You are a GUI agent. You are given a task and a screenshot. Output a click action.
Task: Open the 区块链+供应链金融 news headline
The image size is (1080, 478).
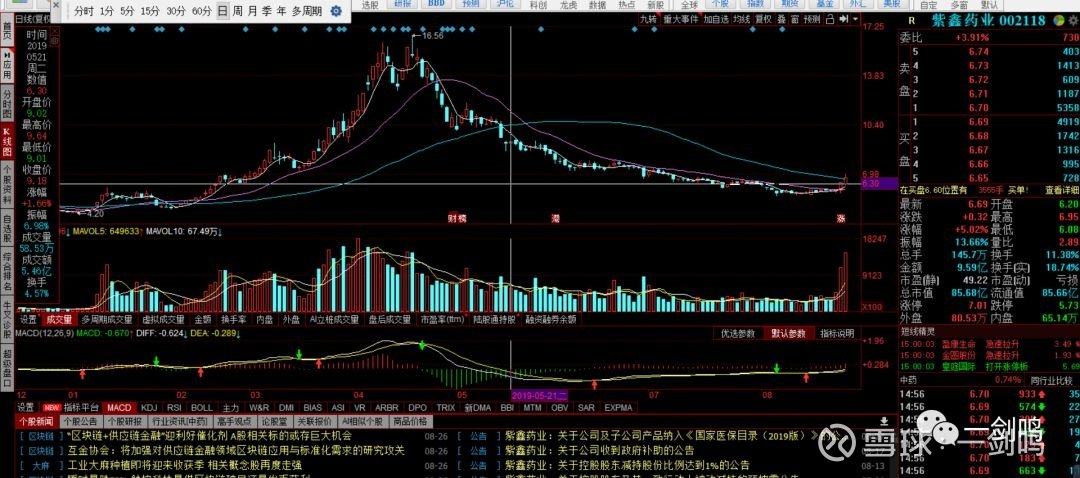coord(209,436)
